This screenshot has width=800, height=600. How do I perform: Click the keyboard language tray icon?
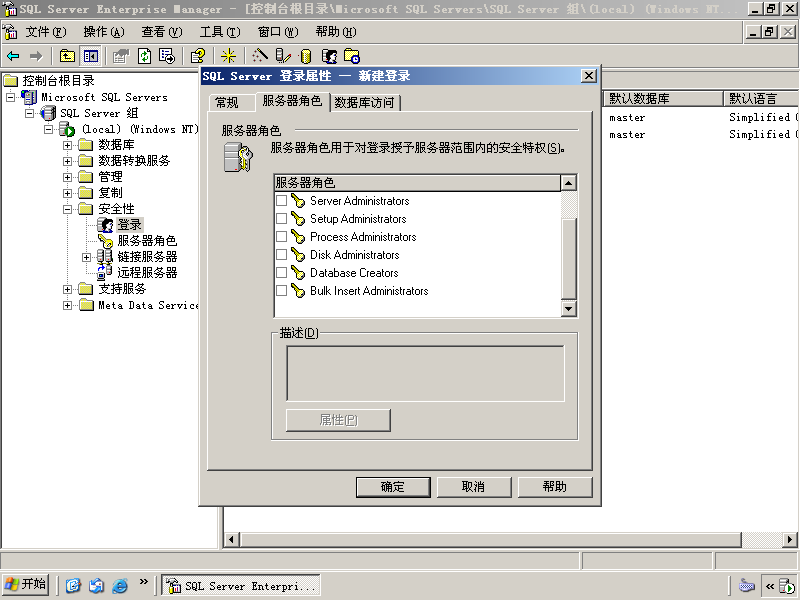(746, 585)
